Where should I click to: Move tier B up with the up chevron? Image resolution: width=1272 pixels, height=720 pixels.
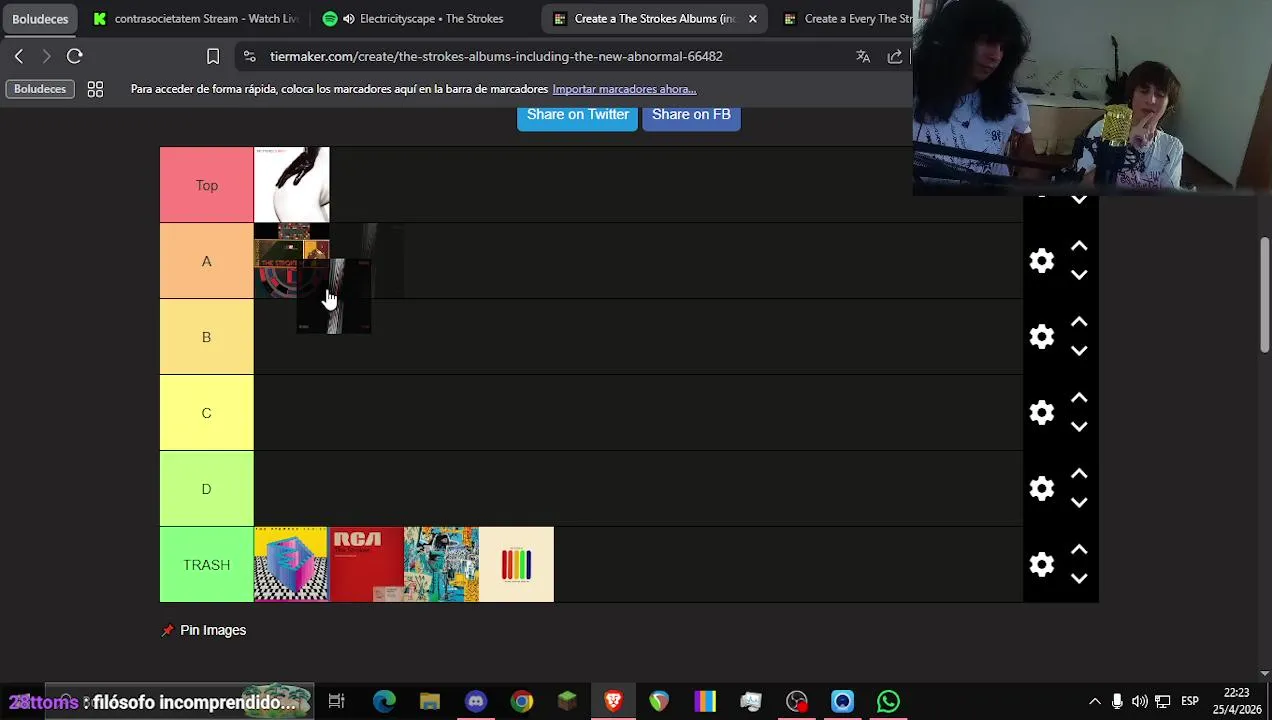(1079, 322)
